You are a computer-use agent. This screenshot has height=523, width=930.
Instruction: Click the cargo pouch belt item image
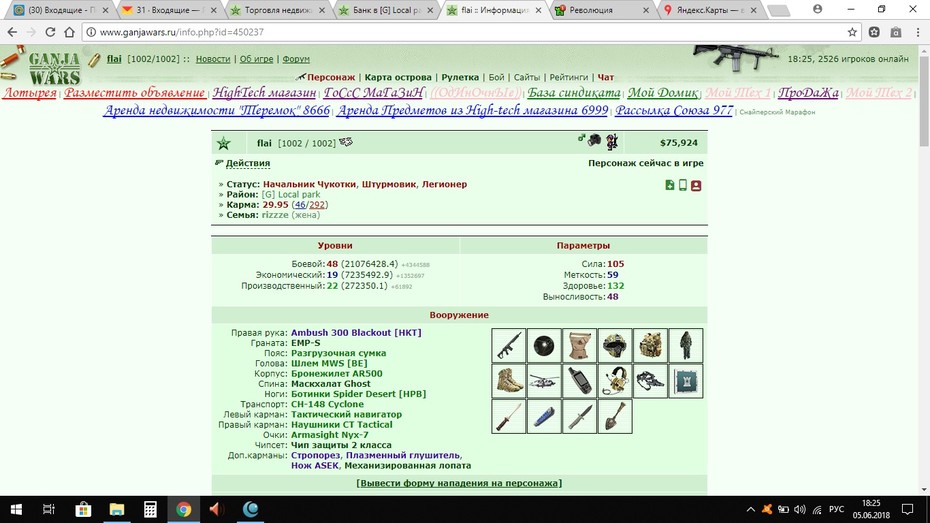point(579,345)
